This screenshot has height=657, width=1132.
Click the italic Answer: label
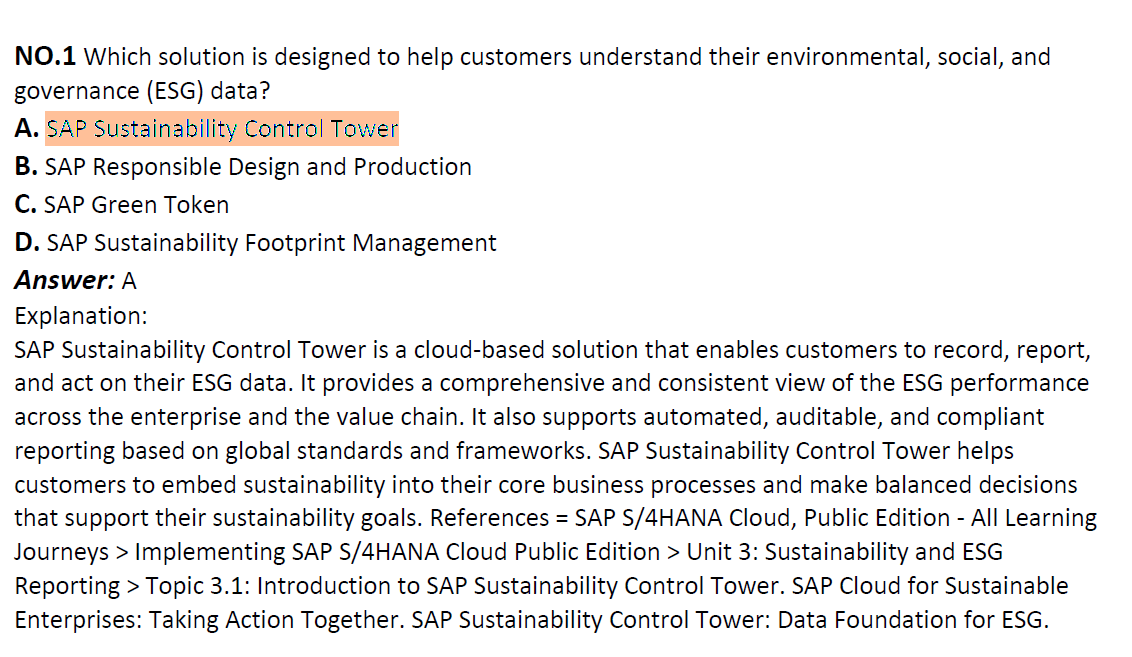pos(64,280)
